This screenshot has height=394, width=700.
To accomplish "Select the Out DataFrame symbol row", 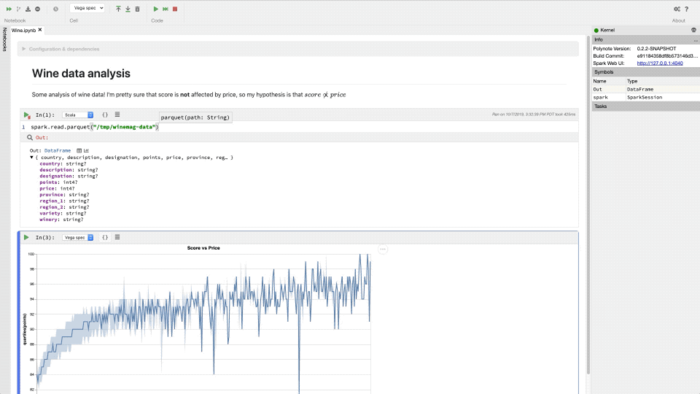I will click(x=646, y=89).
